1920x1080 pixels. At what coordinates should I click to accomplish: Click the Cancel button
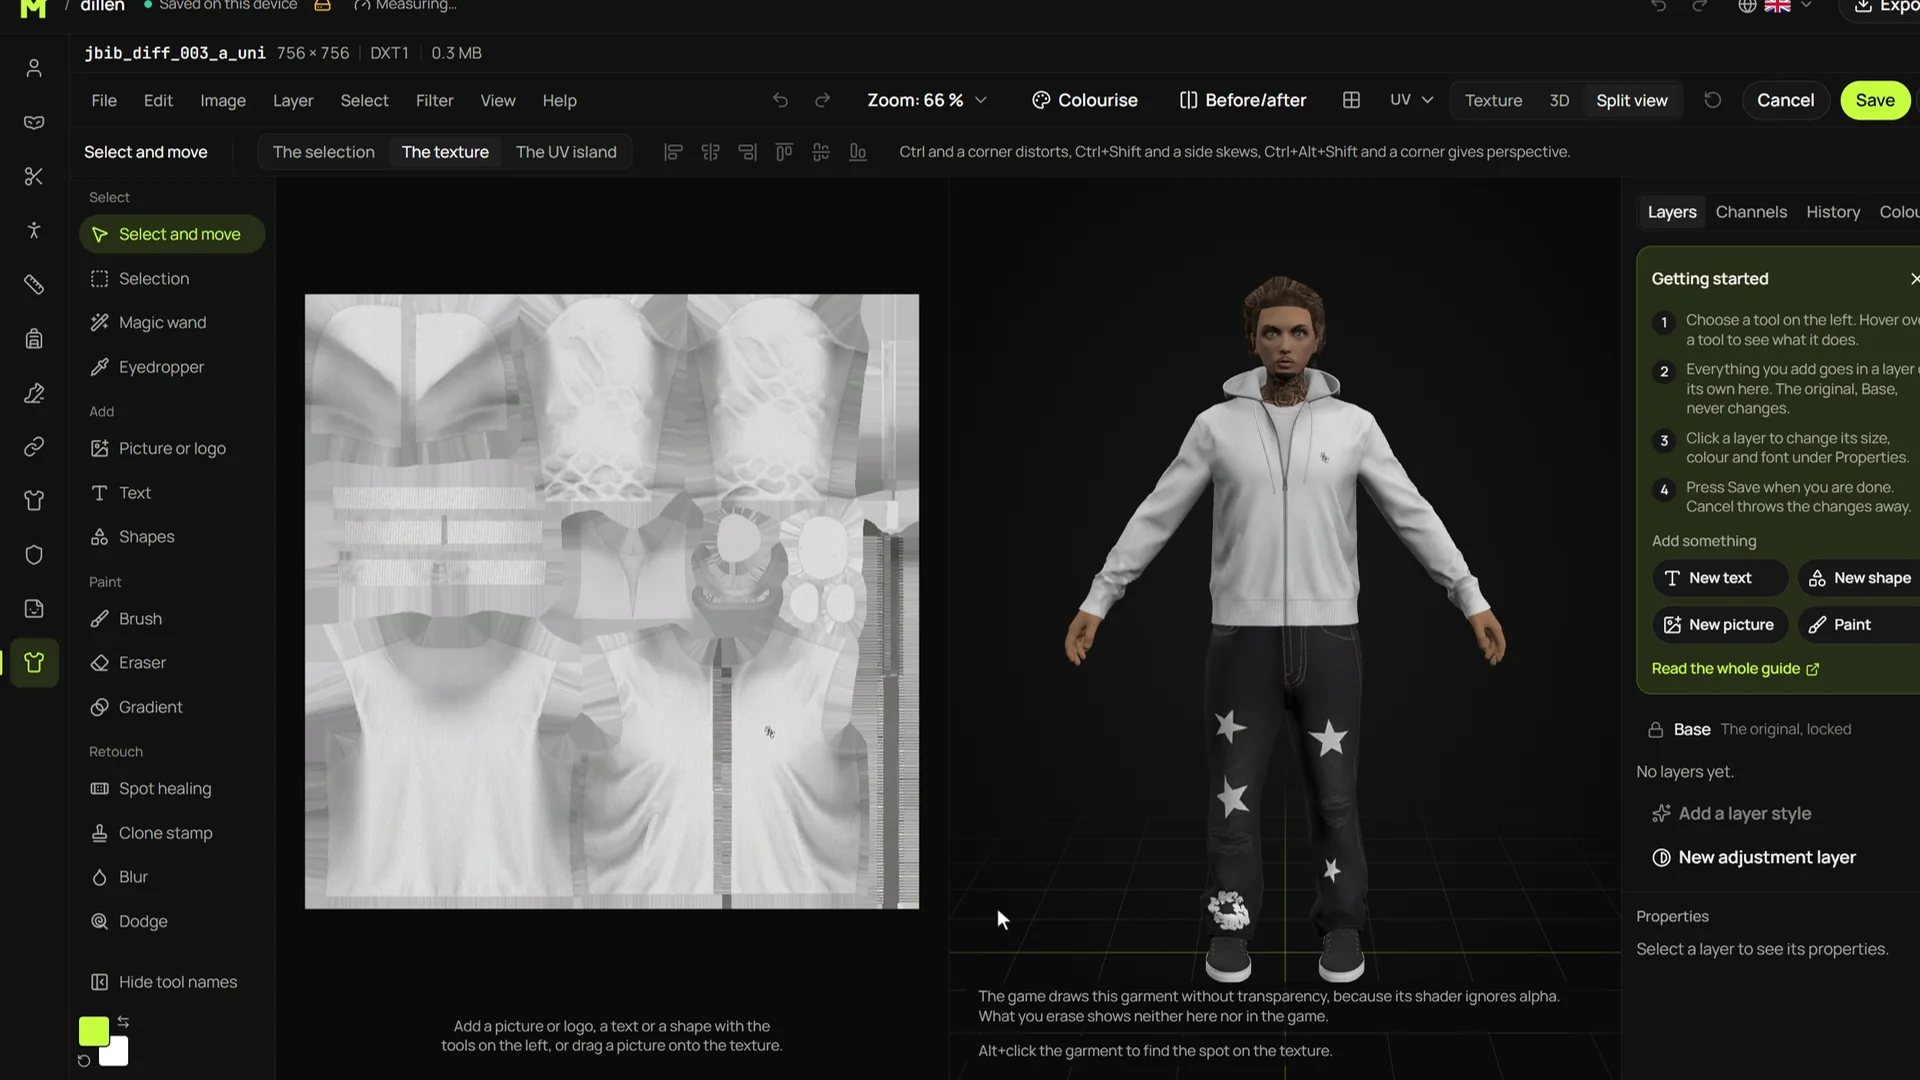coord(1785,100)
